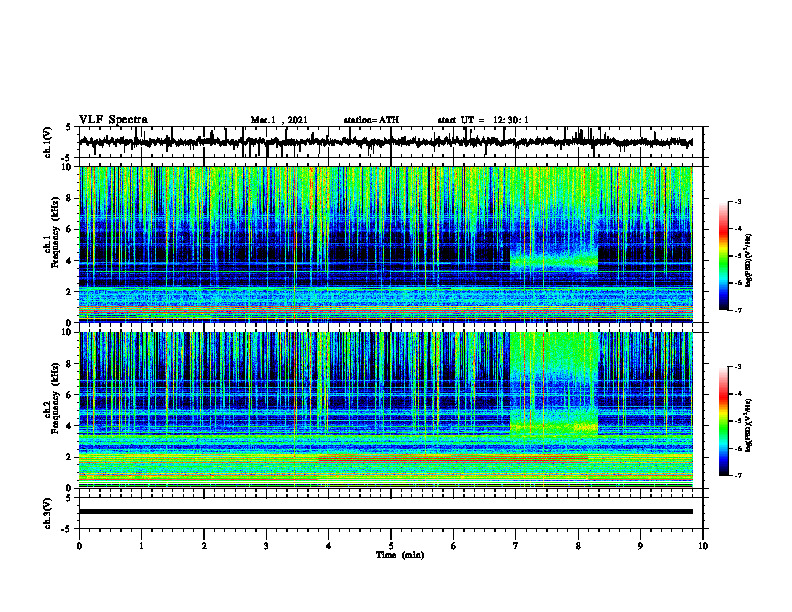
Task: Click the ch.1 "Frequency (kHz)" axis label
Action: [55, 231]
